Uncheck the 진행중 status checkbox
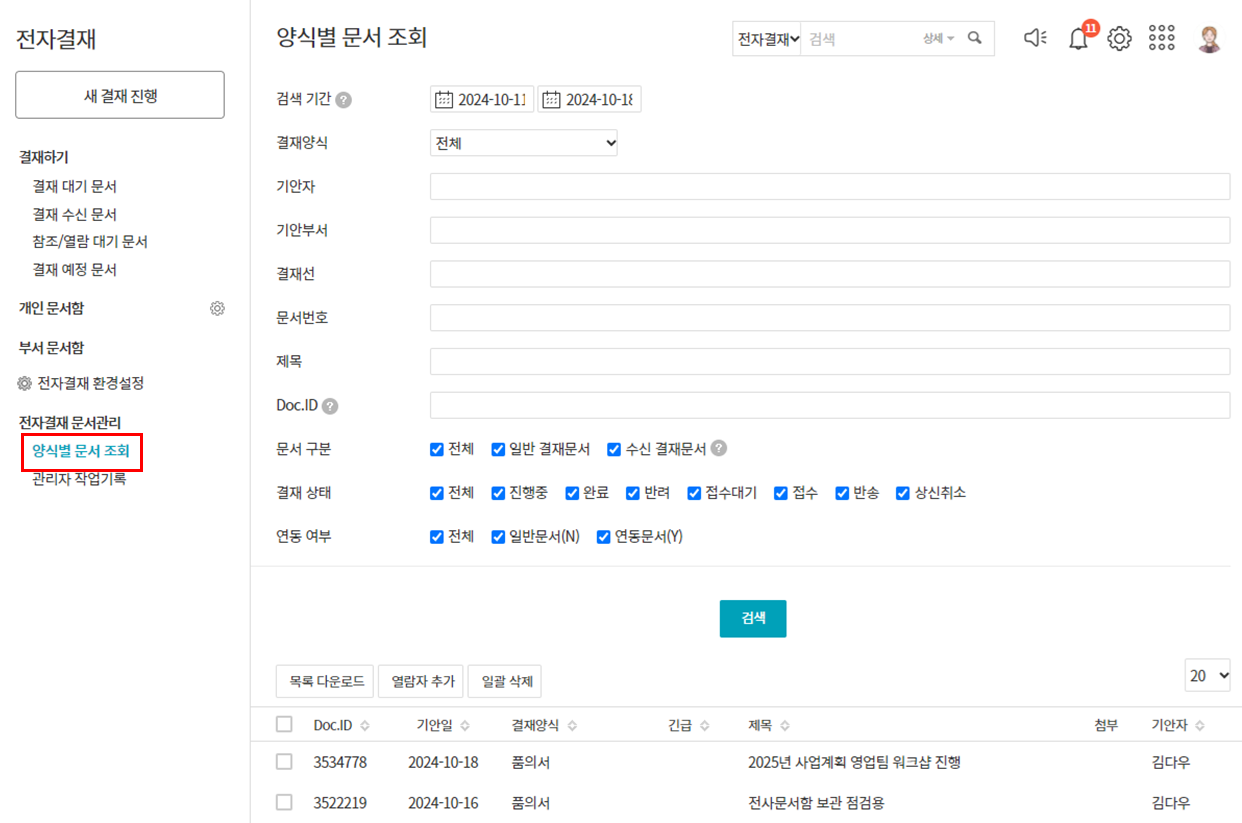 [x=499, y=493]
